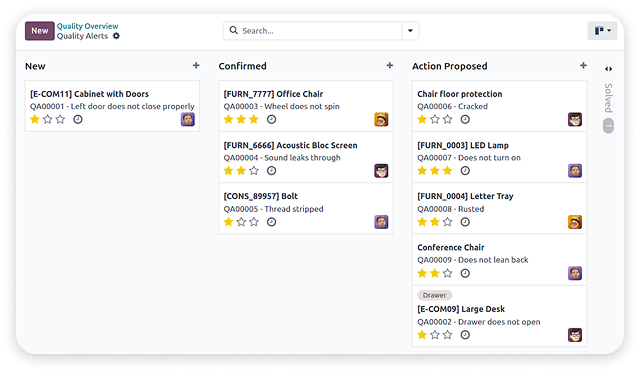640x373 pixels.
Task: Create a New quality alert
Action: coord(40,31)
